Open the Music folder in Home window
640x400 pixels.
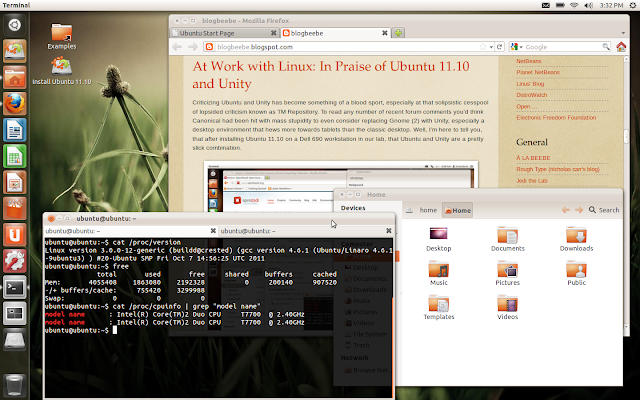click(x=438, y=274)
